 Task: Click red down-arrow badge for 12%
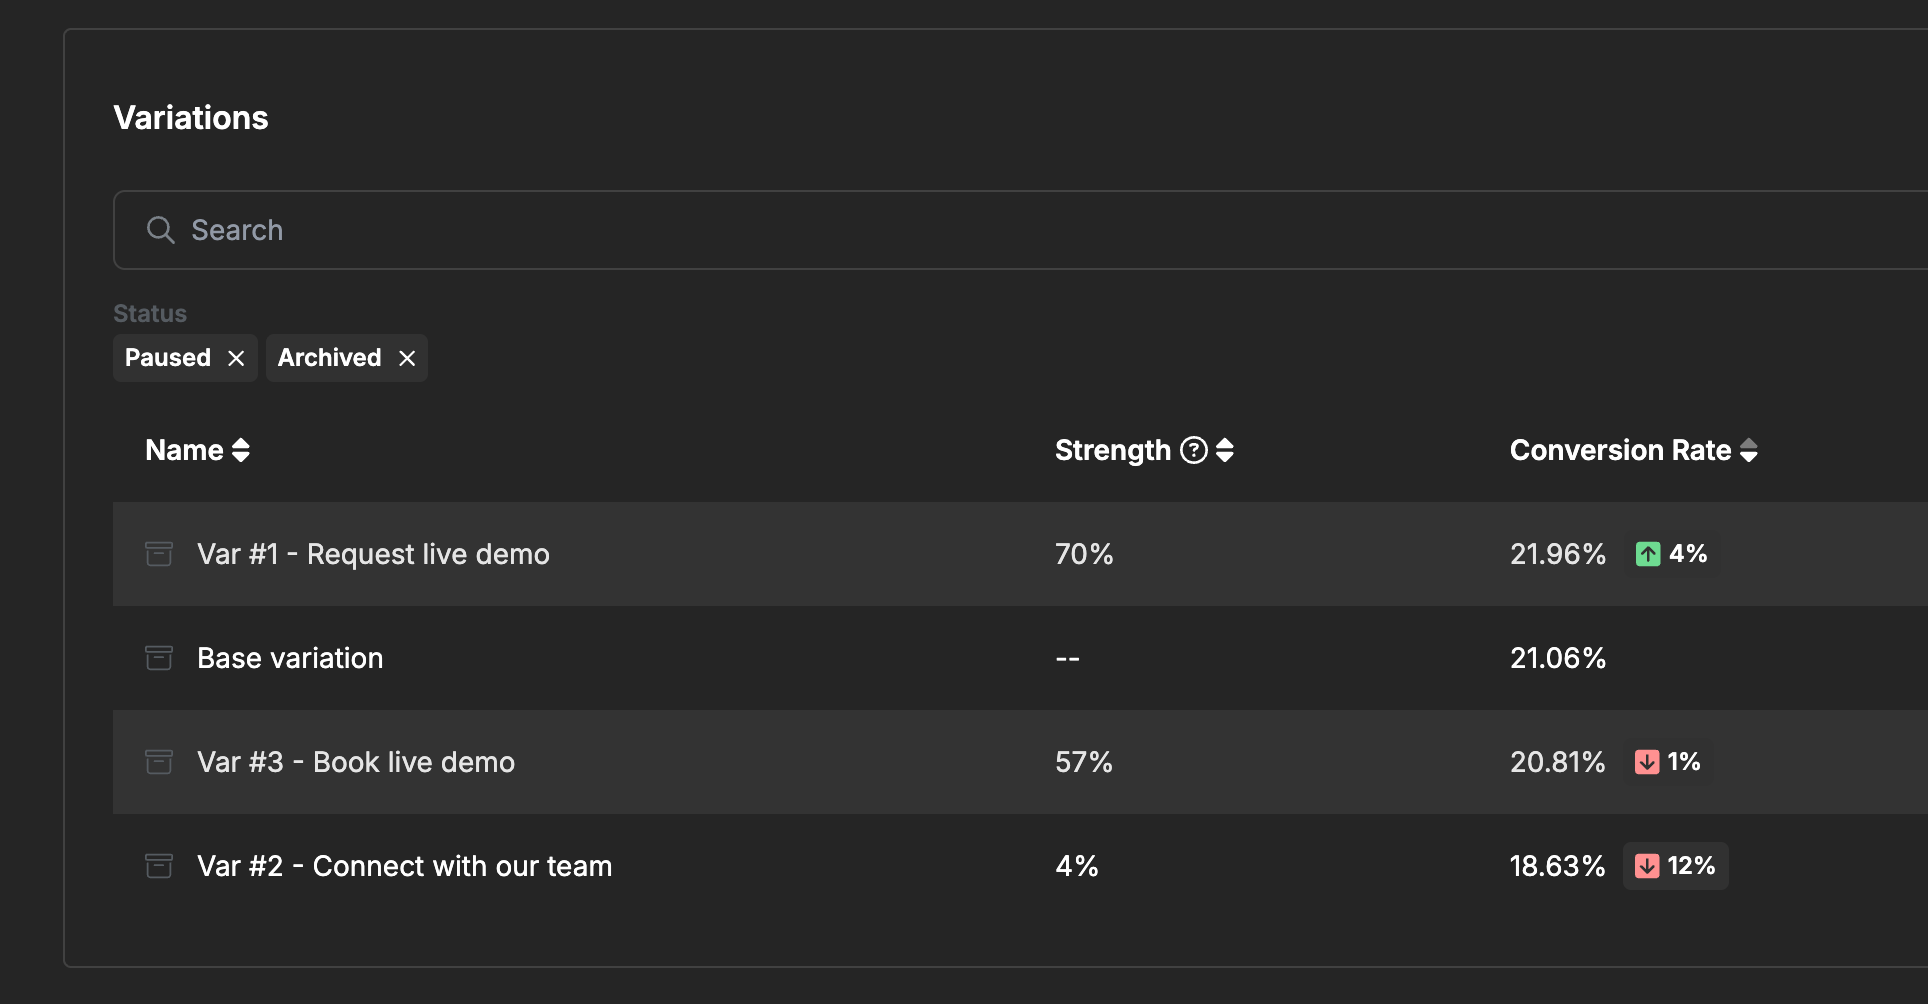coord(1647,866)
